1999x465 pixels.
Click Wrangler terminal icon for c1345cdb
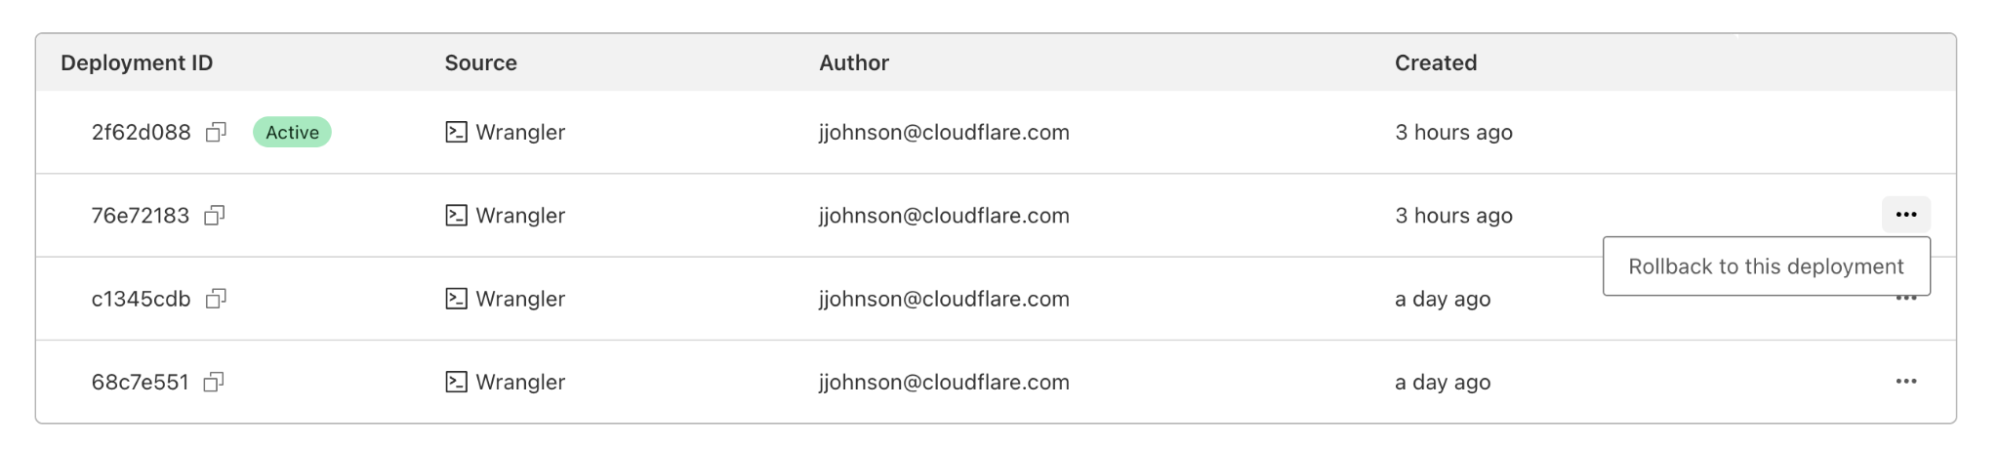[456, 298]
